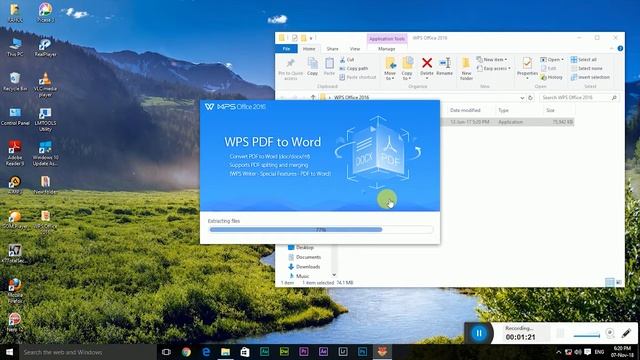Open the New item dropdown
Image resolution: width=640 pixels, height=360 pixels.
[x=492, y=60]
